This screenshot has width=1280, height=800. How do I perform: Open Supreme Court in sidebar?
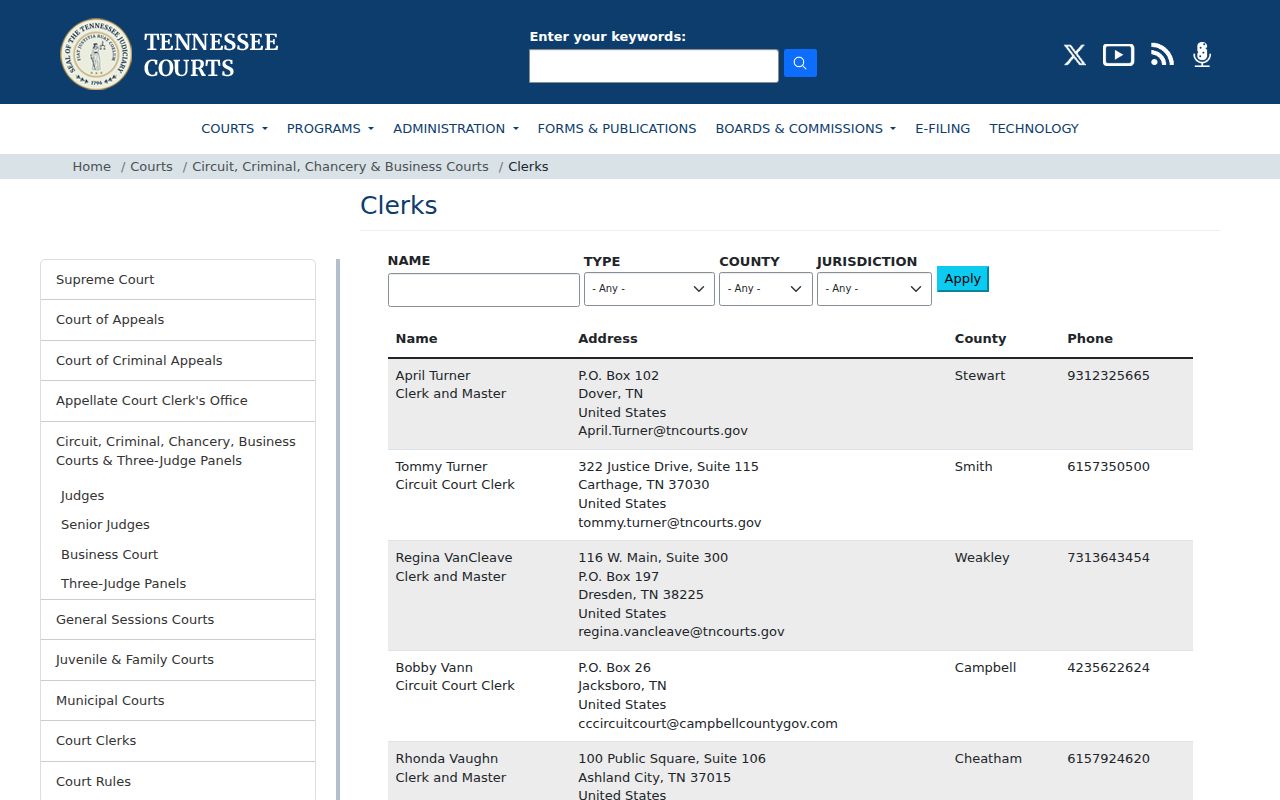point(178,280)
